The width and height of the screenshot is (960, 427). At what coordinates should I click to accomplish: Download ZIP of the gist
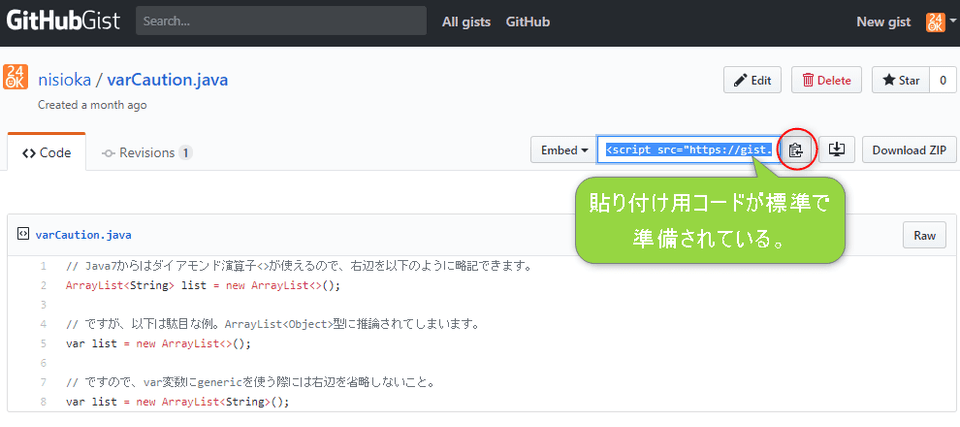[909, 150]
